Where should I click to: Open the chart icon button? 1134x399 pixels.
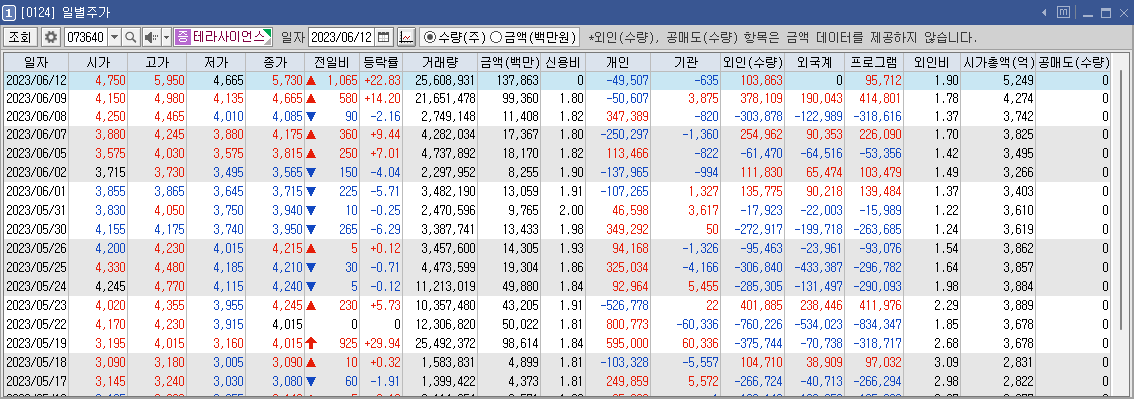[406, 37]
